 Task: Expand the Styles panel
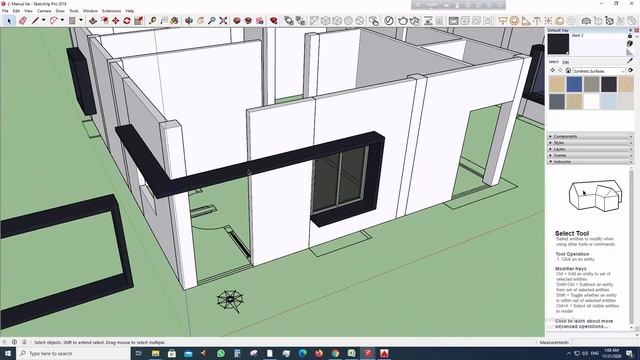[590, 143]
